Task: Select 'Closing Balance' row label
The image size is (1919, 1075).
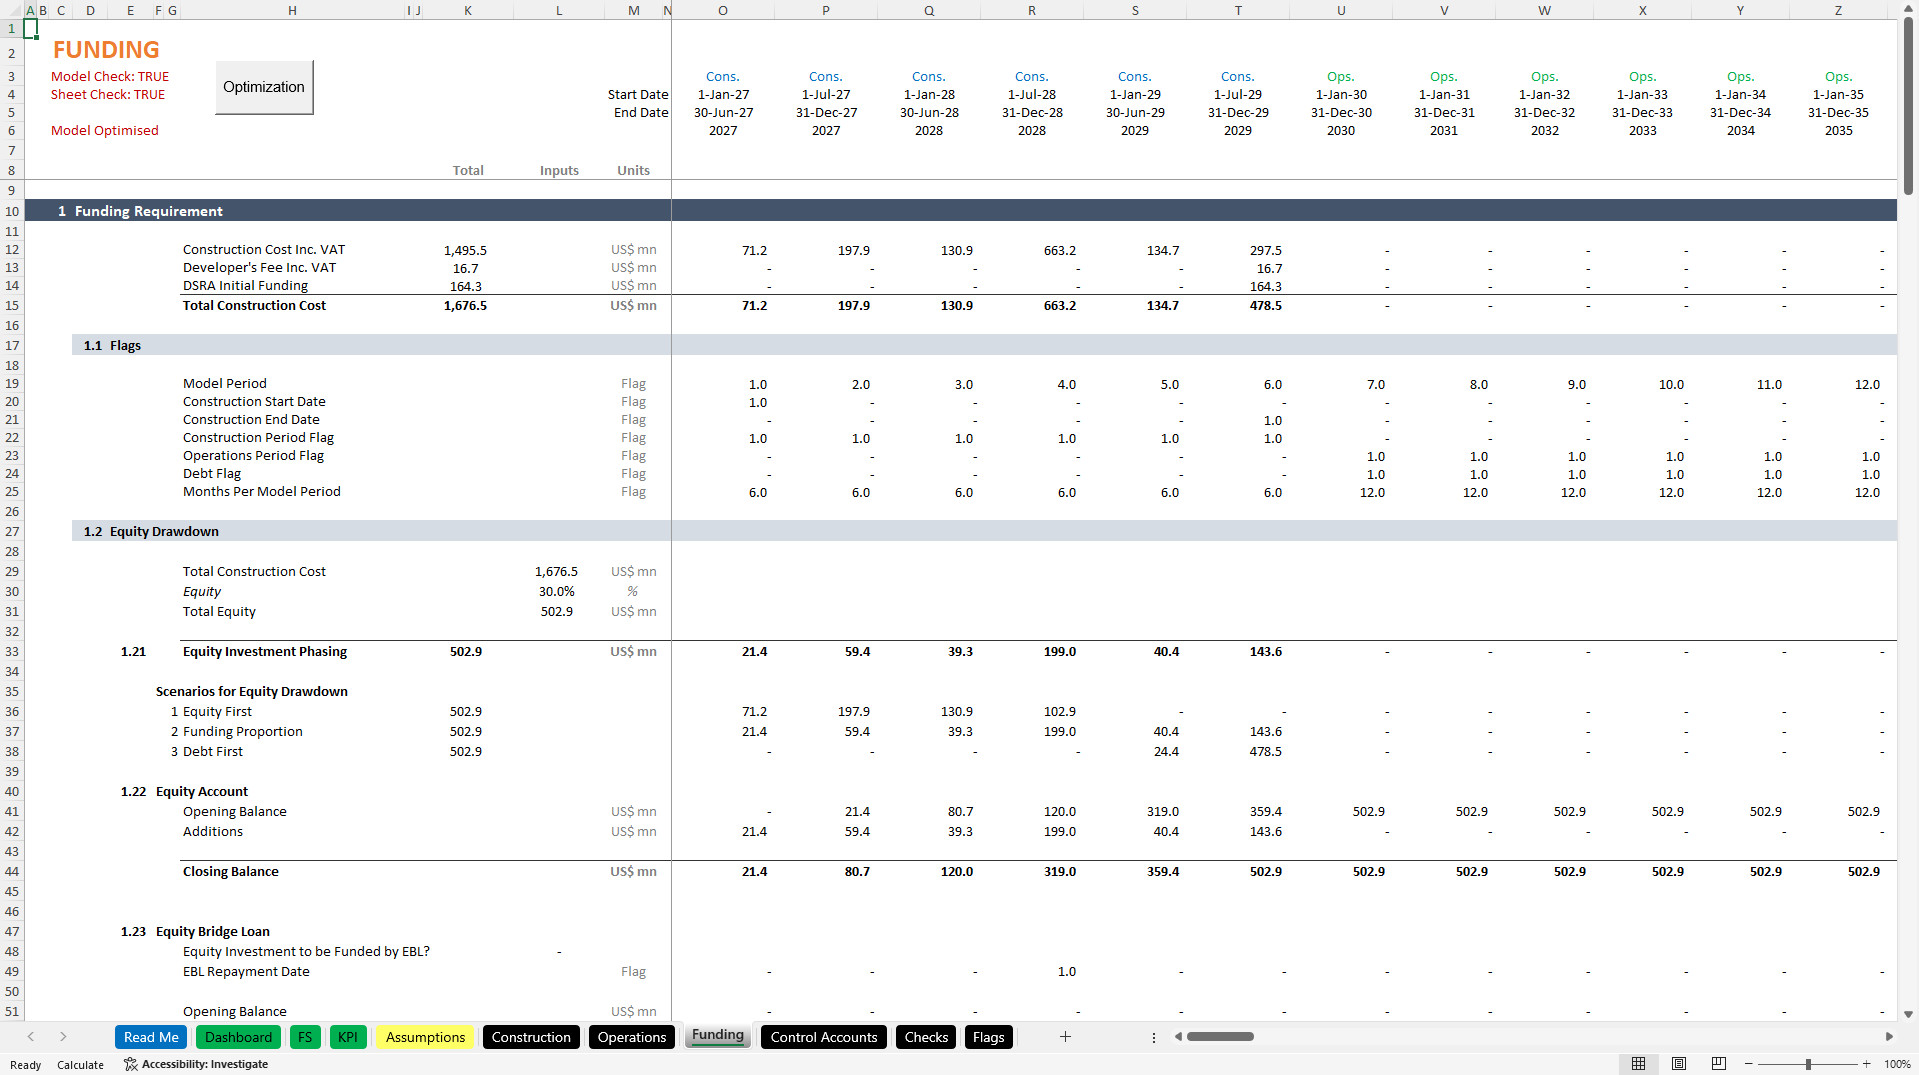Action: coord(231,872)
